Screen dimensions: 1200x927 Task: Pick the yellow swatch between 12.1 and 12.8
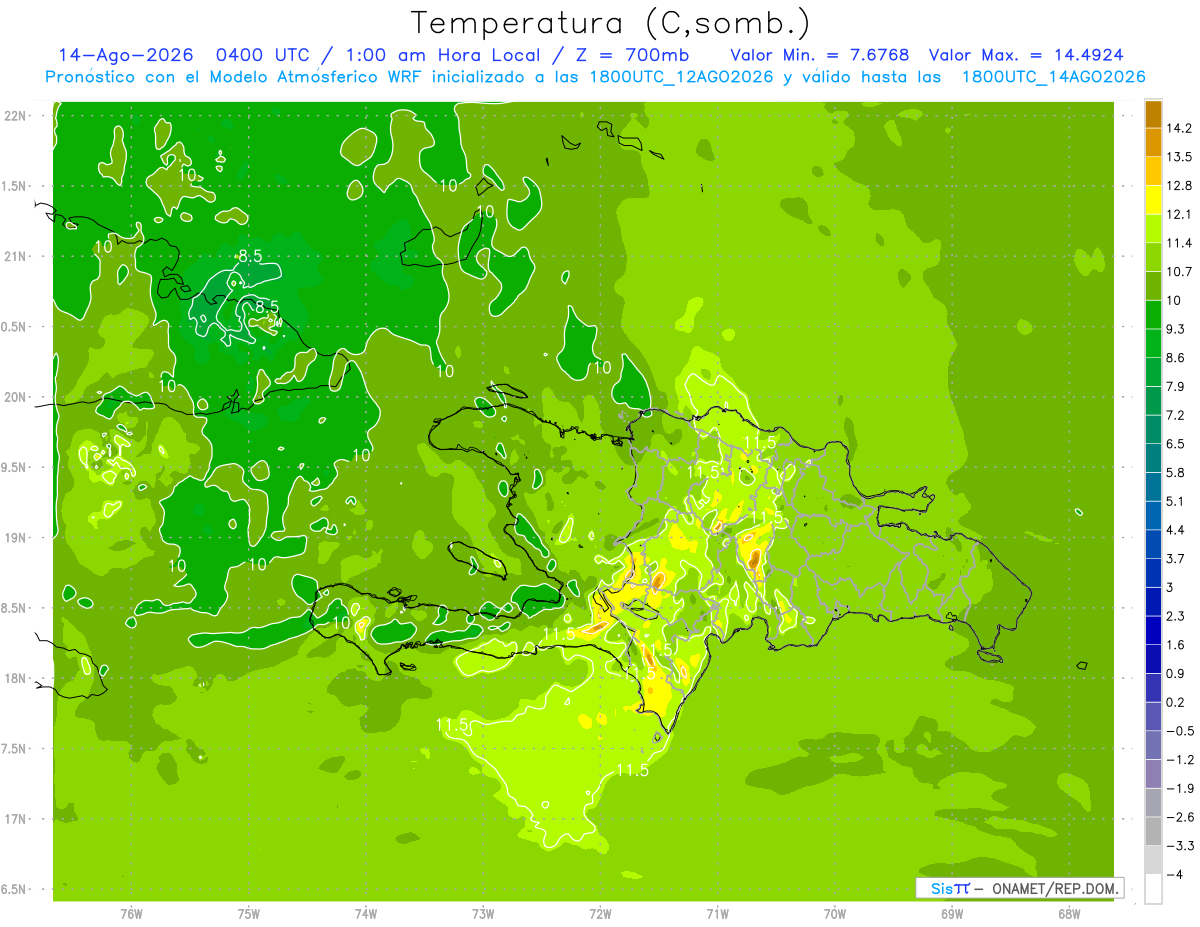click(x=1153, y=200)
